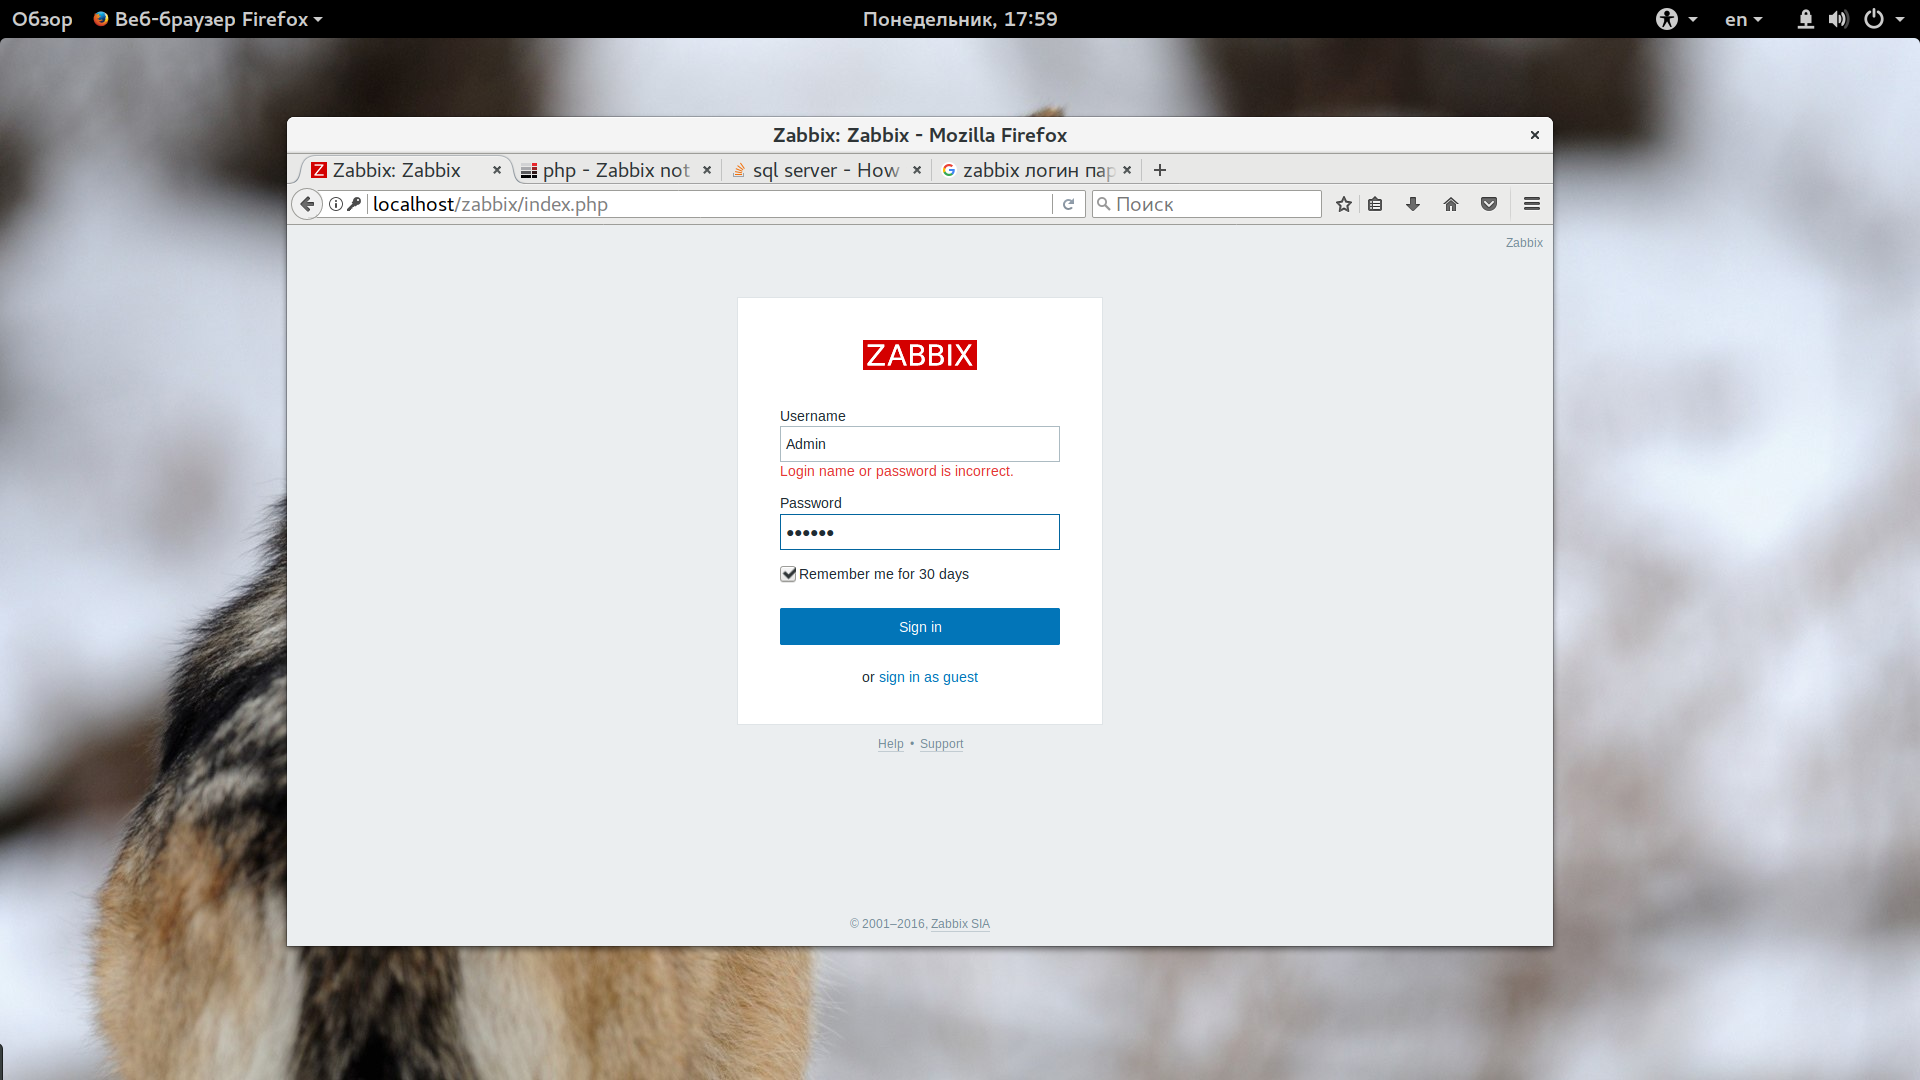Click sign in as guest link
The image size is (1920, 1080).
click(928, 677)
